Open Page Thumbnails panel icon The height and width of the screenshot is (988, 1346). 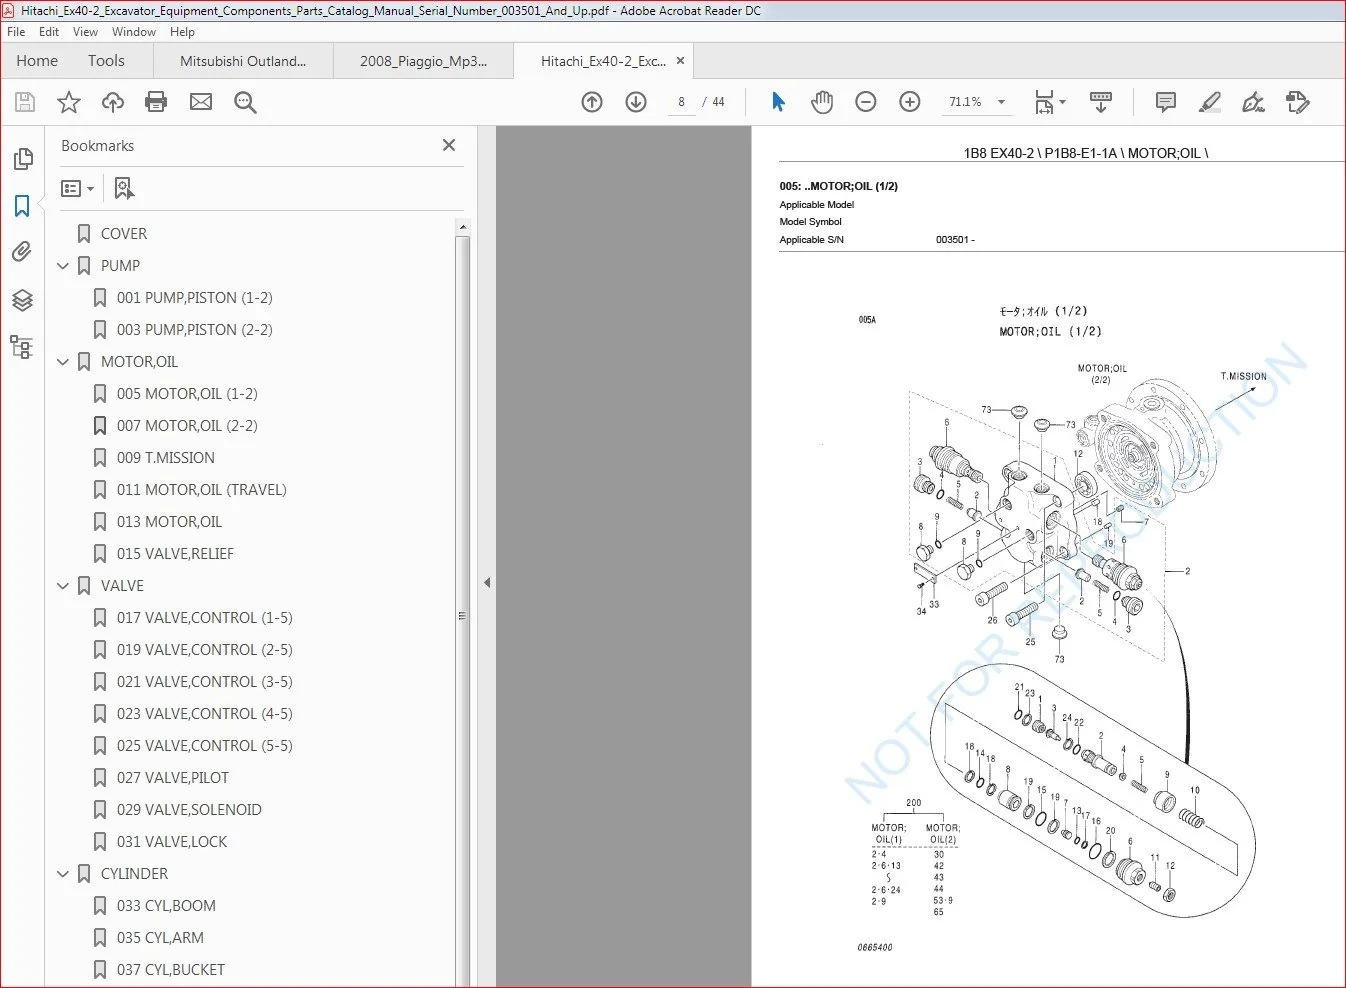22,159
